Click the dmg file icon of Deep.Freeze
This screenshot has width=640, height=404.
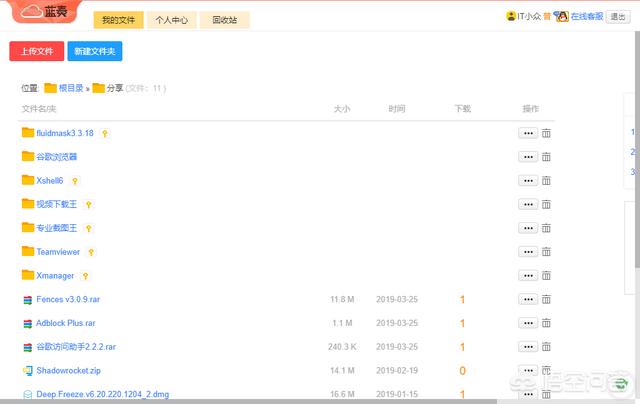click(27, 394)
